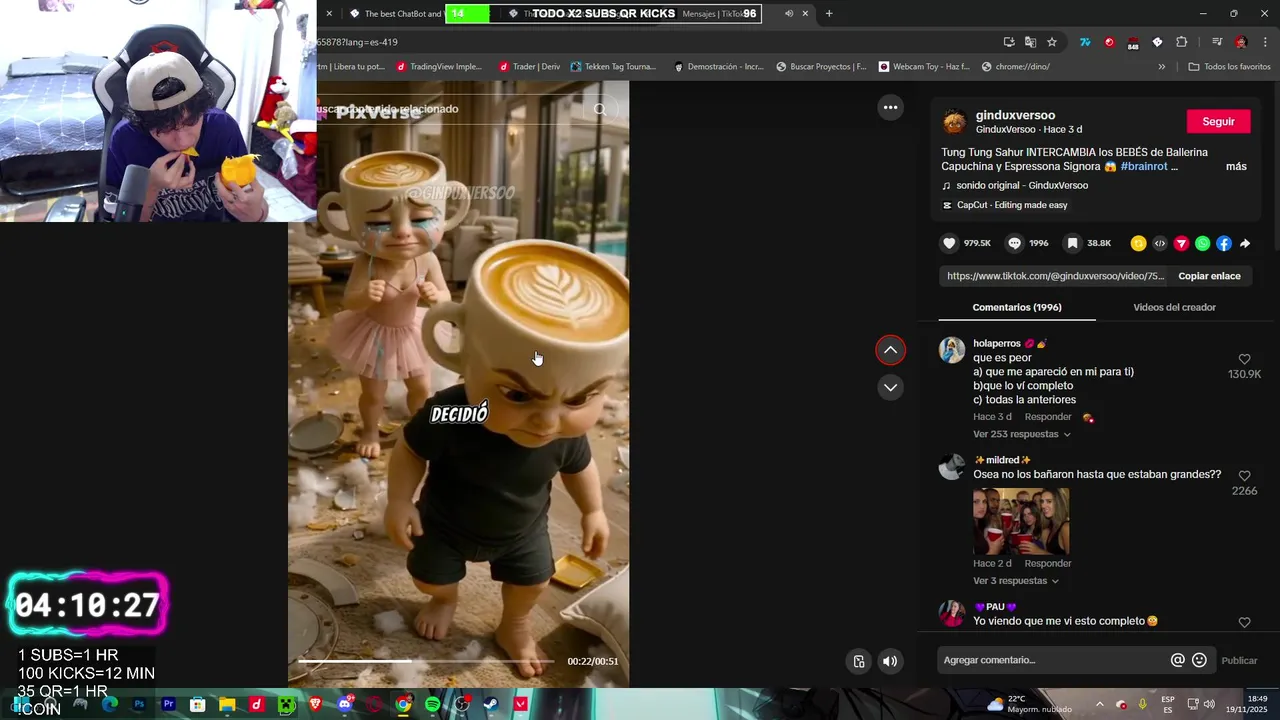Insert a mention with the @ icon
1280x720 pixels.
1178,660
